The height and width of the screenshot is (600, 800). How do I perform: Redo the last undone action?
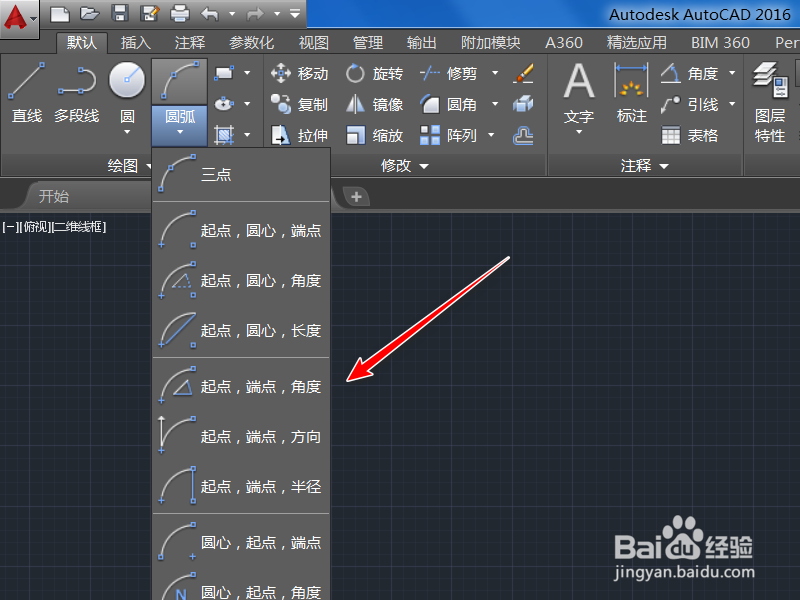pyautogui.click(x=255, y=14)
